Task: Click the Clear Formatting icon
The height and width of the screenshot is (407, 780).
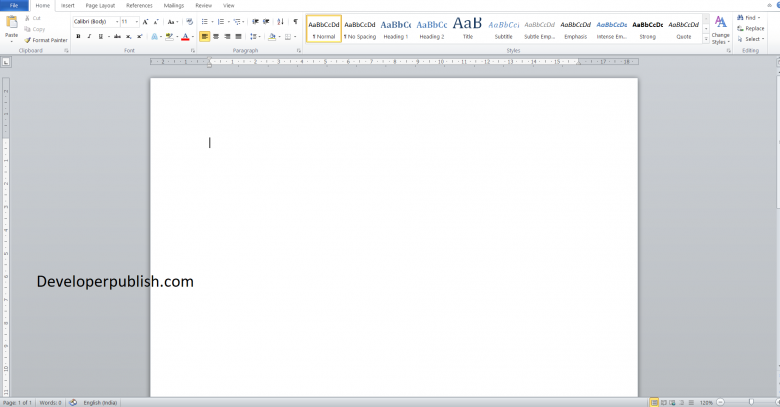Action: click(189, 21)
